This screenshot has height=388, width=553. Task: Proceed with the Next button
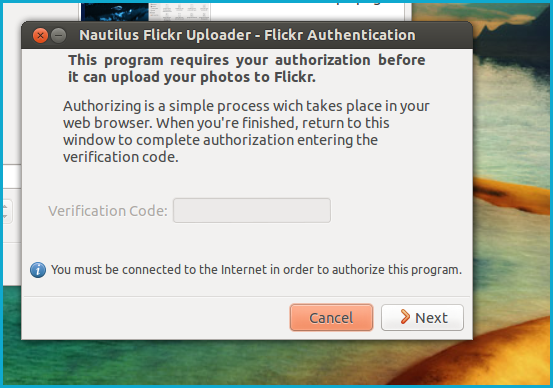[422, 317]
